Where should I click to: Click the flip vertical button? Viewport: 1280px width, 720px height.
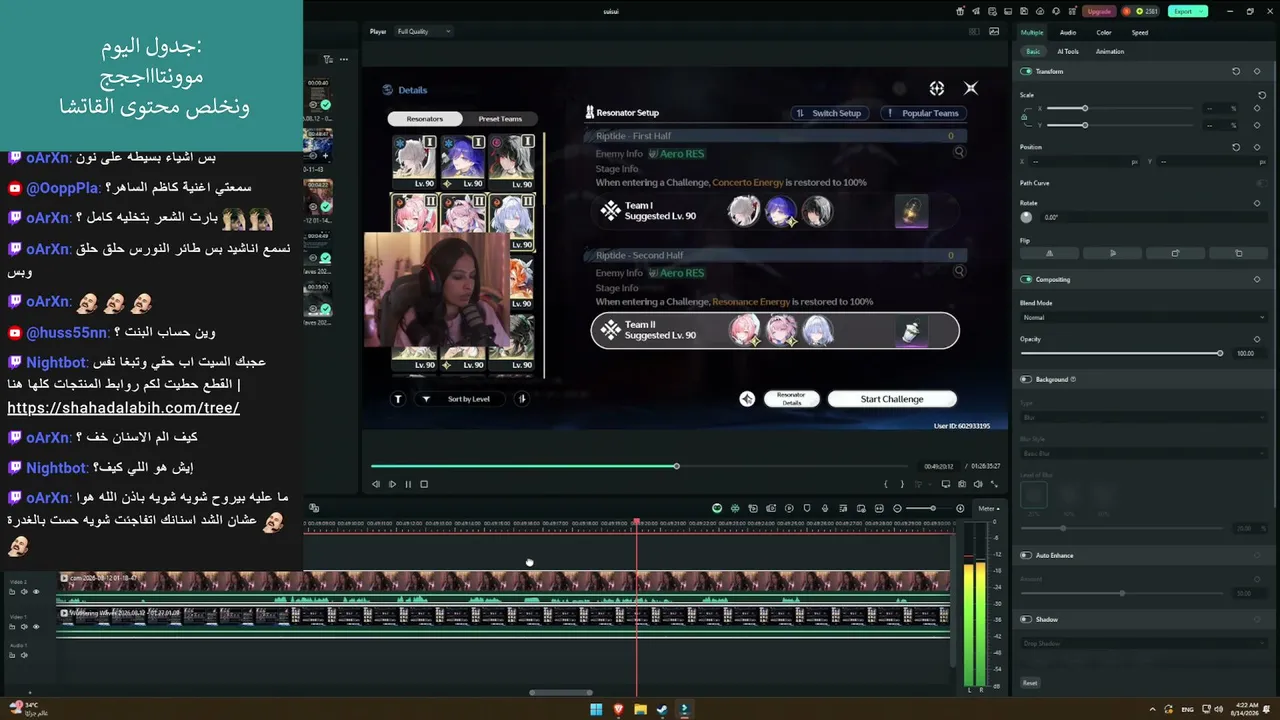[x=1113, y=253]
